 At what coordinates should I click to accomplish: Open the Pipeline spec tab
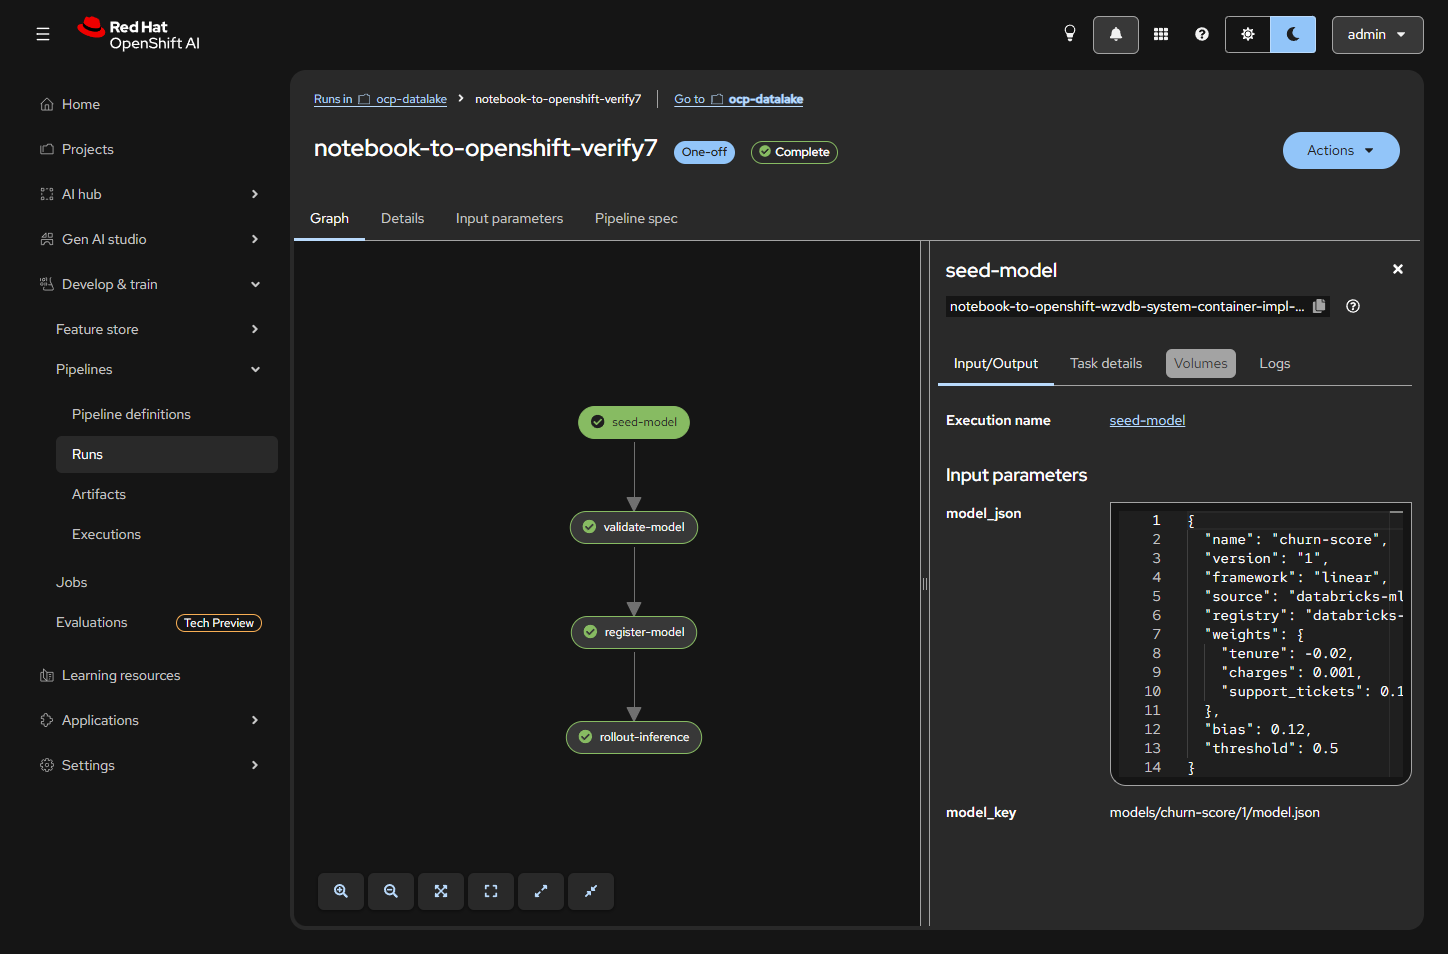(636, 218)
